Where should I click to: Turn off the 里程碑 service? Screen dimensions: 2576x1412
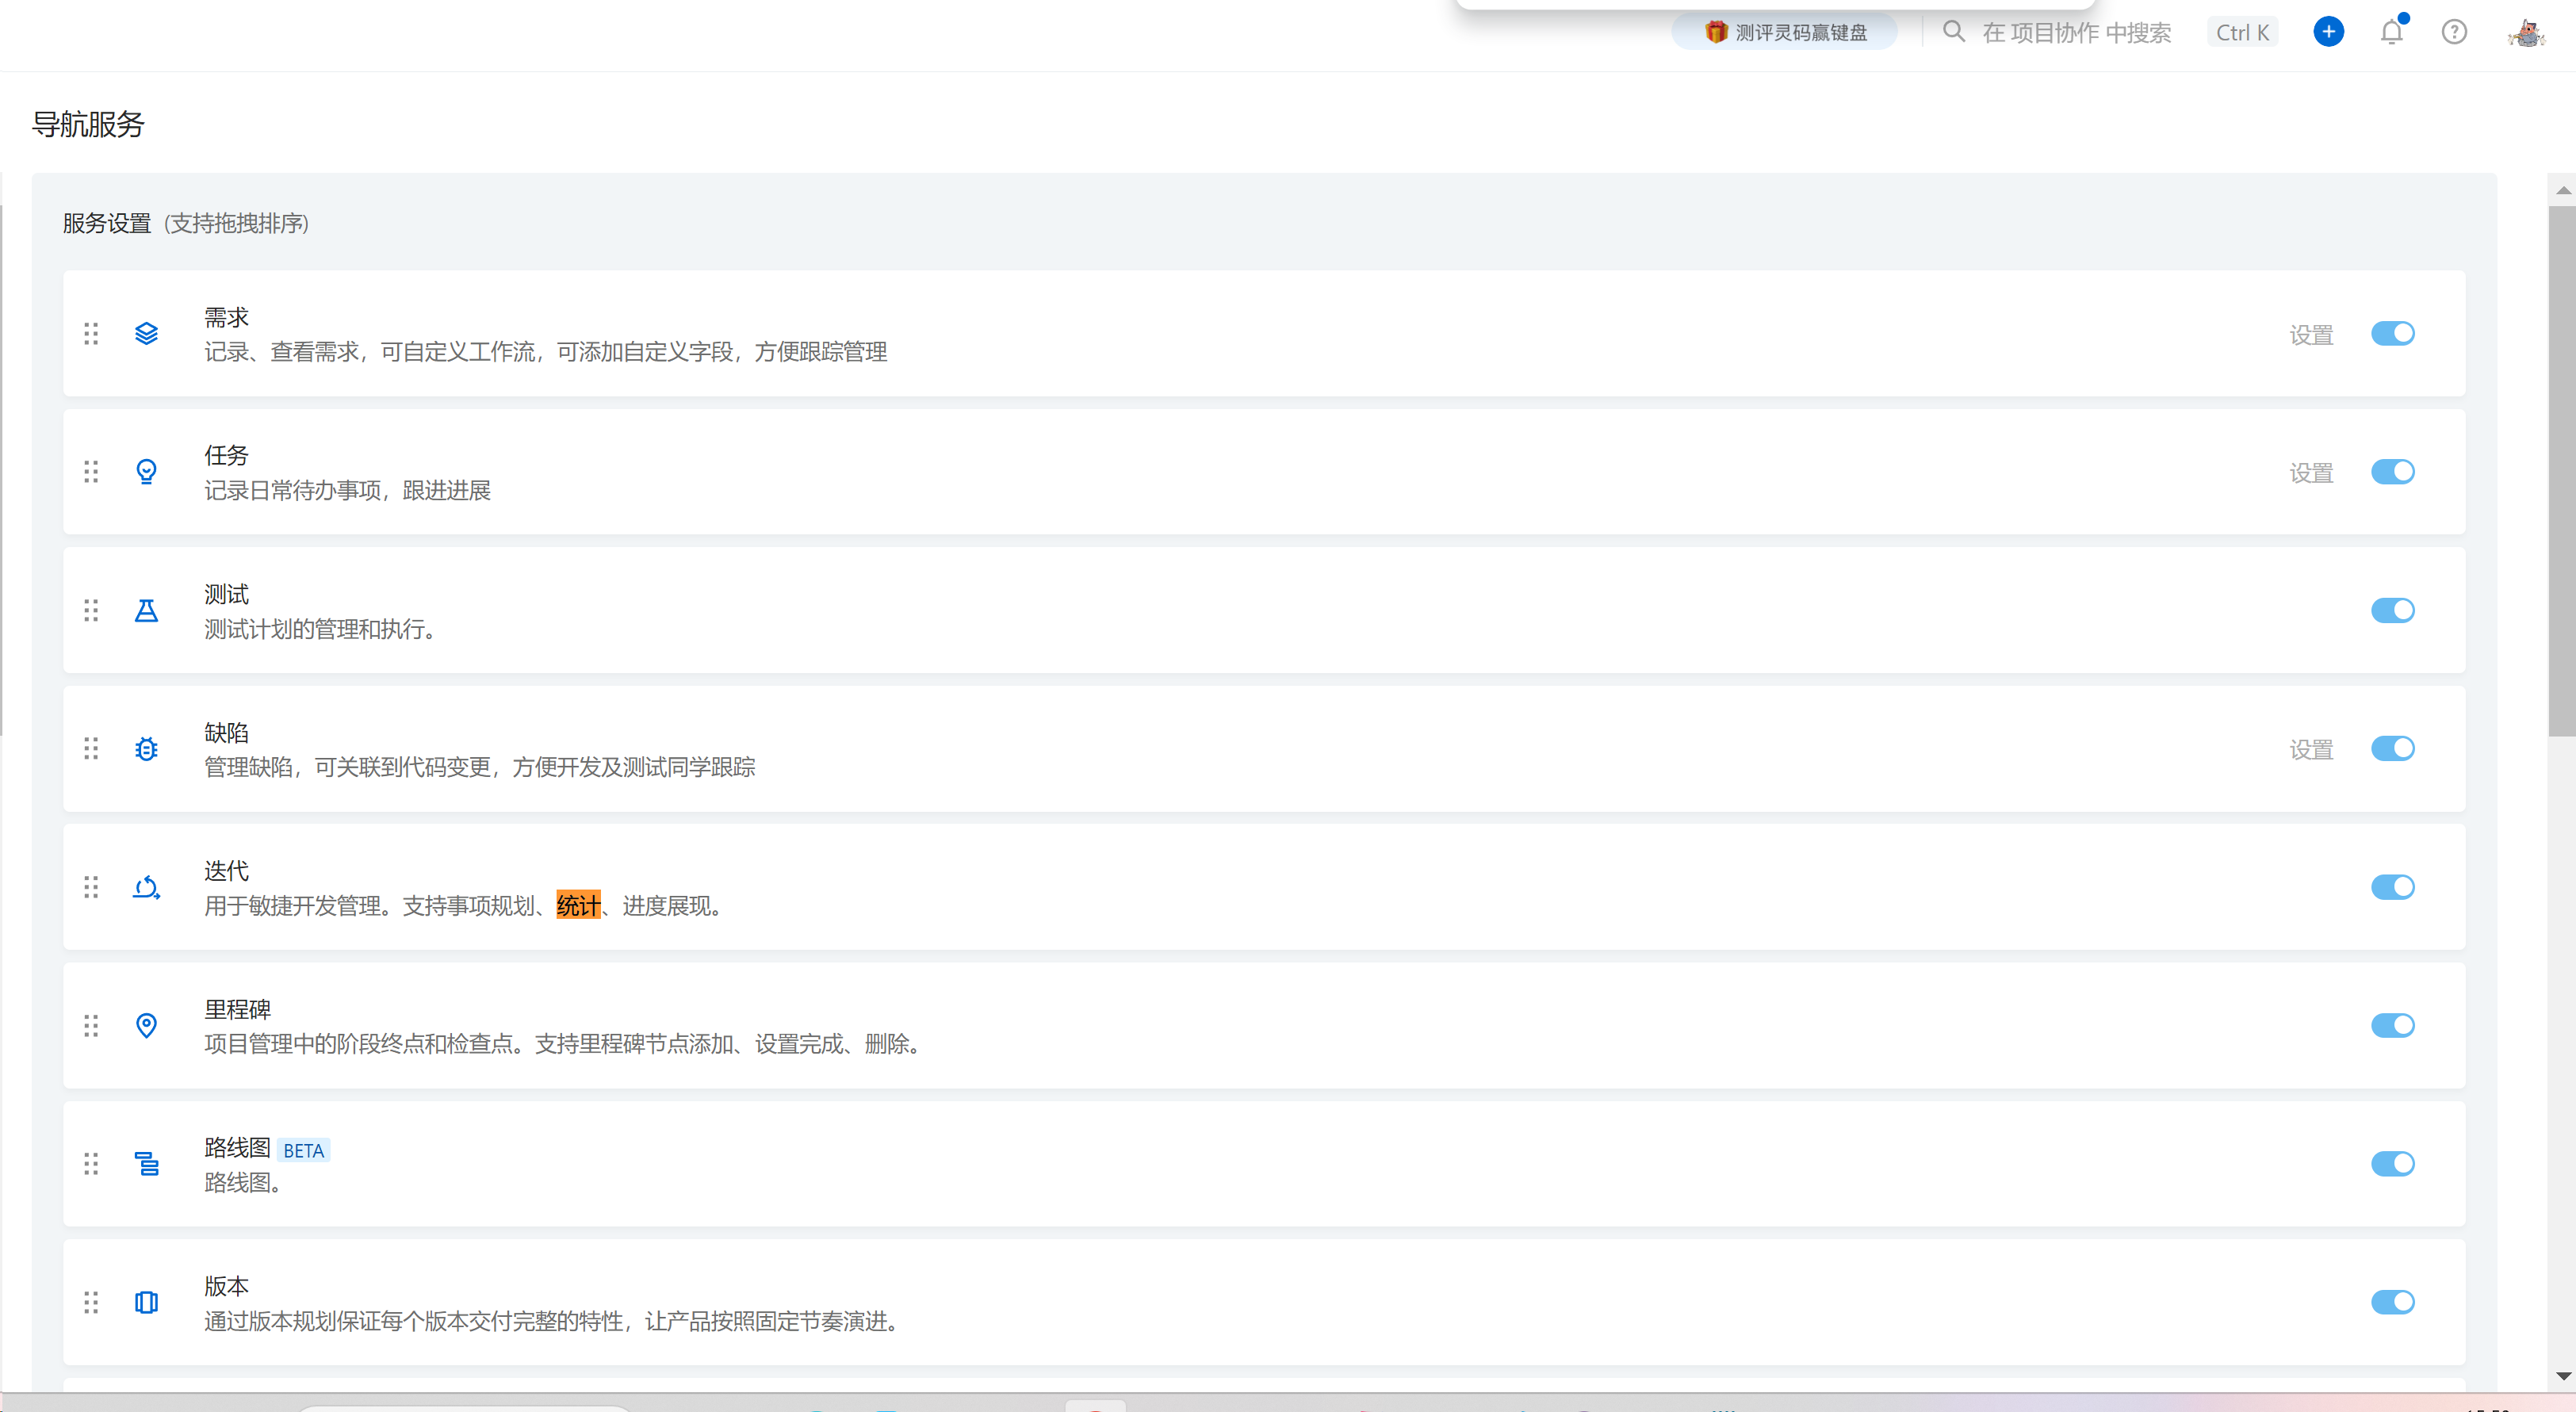click(x=2393, y=1025)
